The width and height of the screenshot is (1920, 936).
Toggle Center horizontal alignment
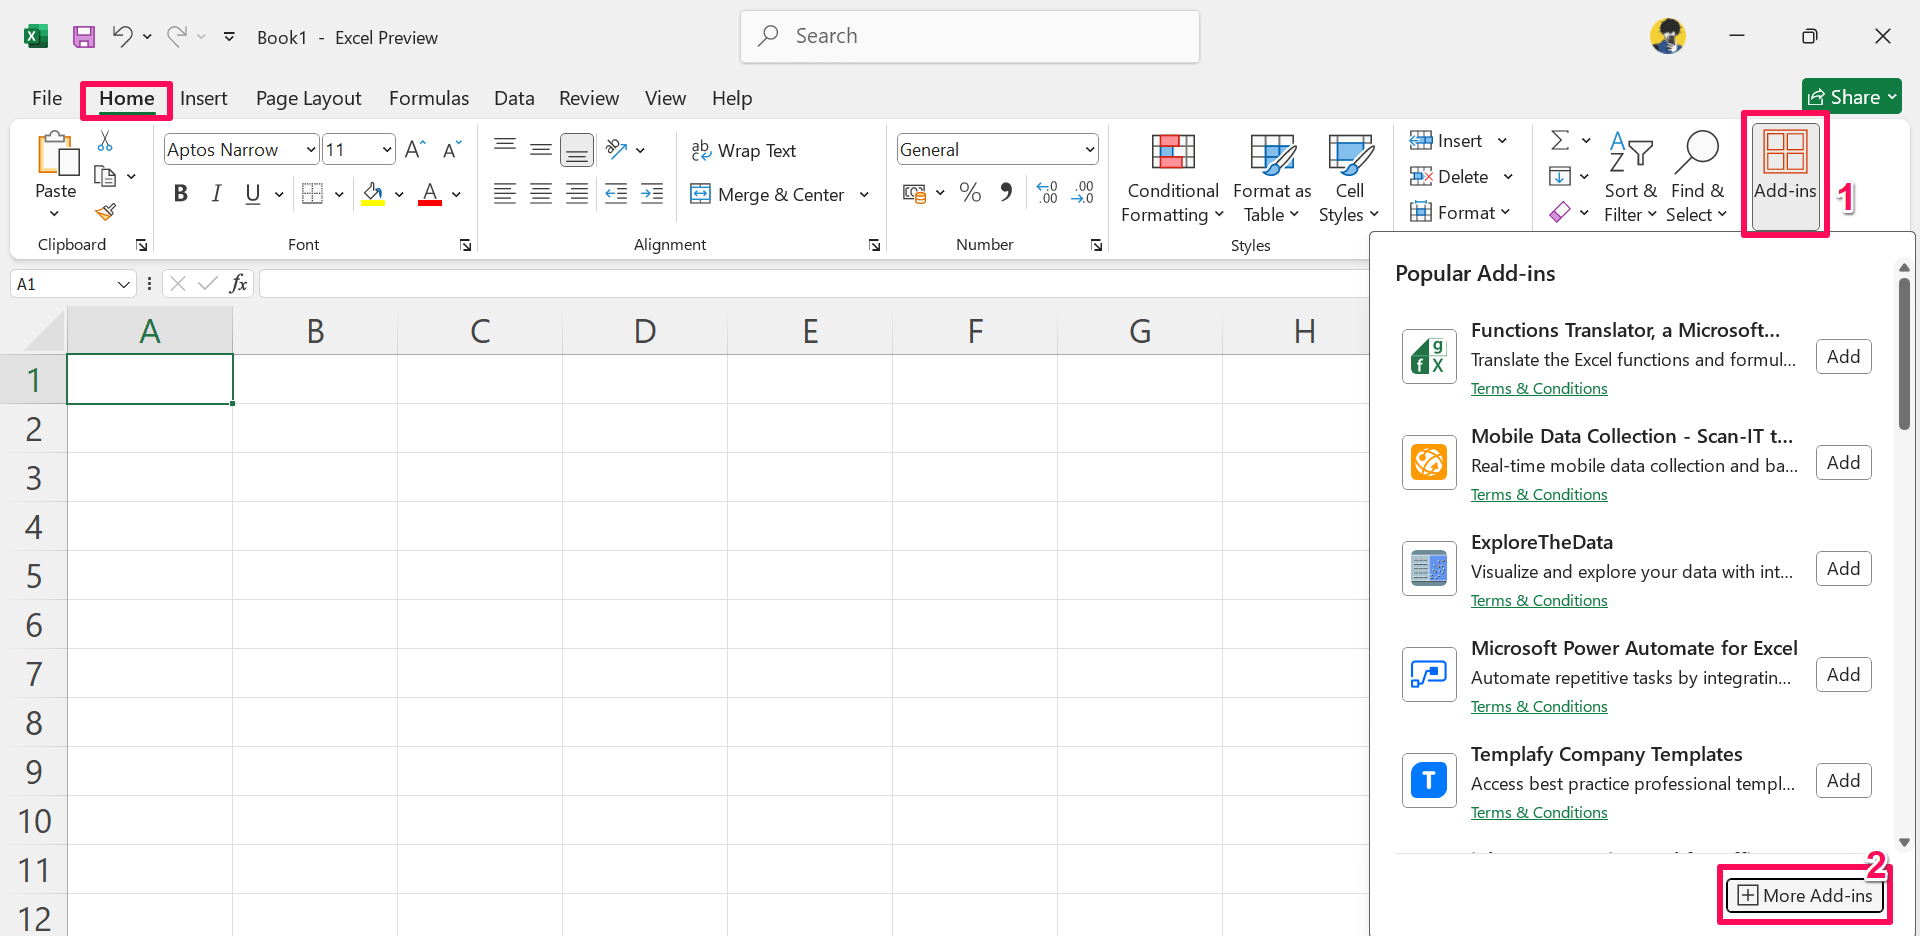541,194
